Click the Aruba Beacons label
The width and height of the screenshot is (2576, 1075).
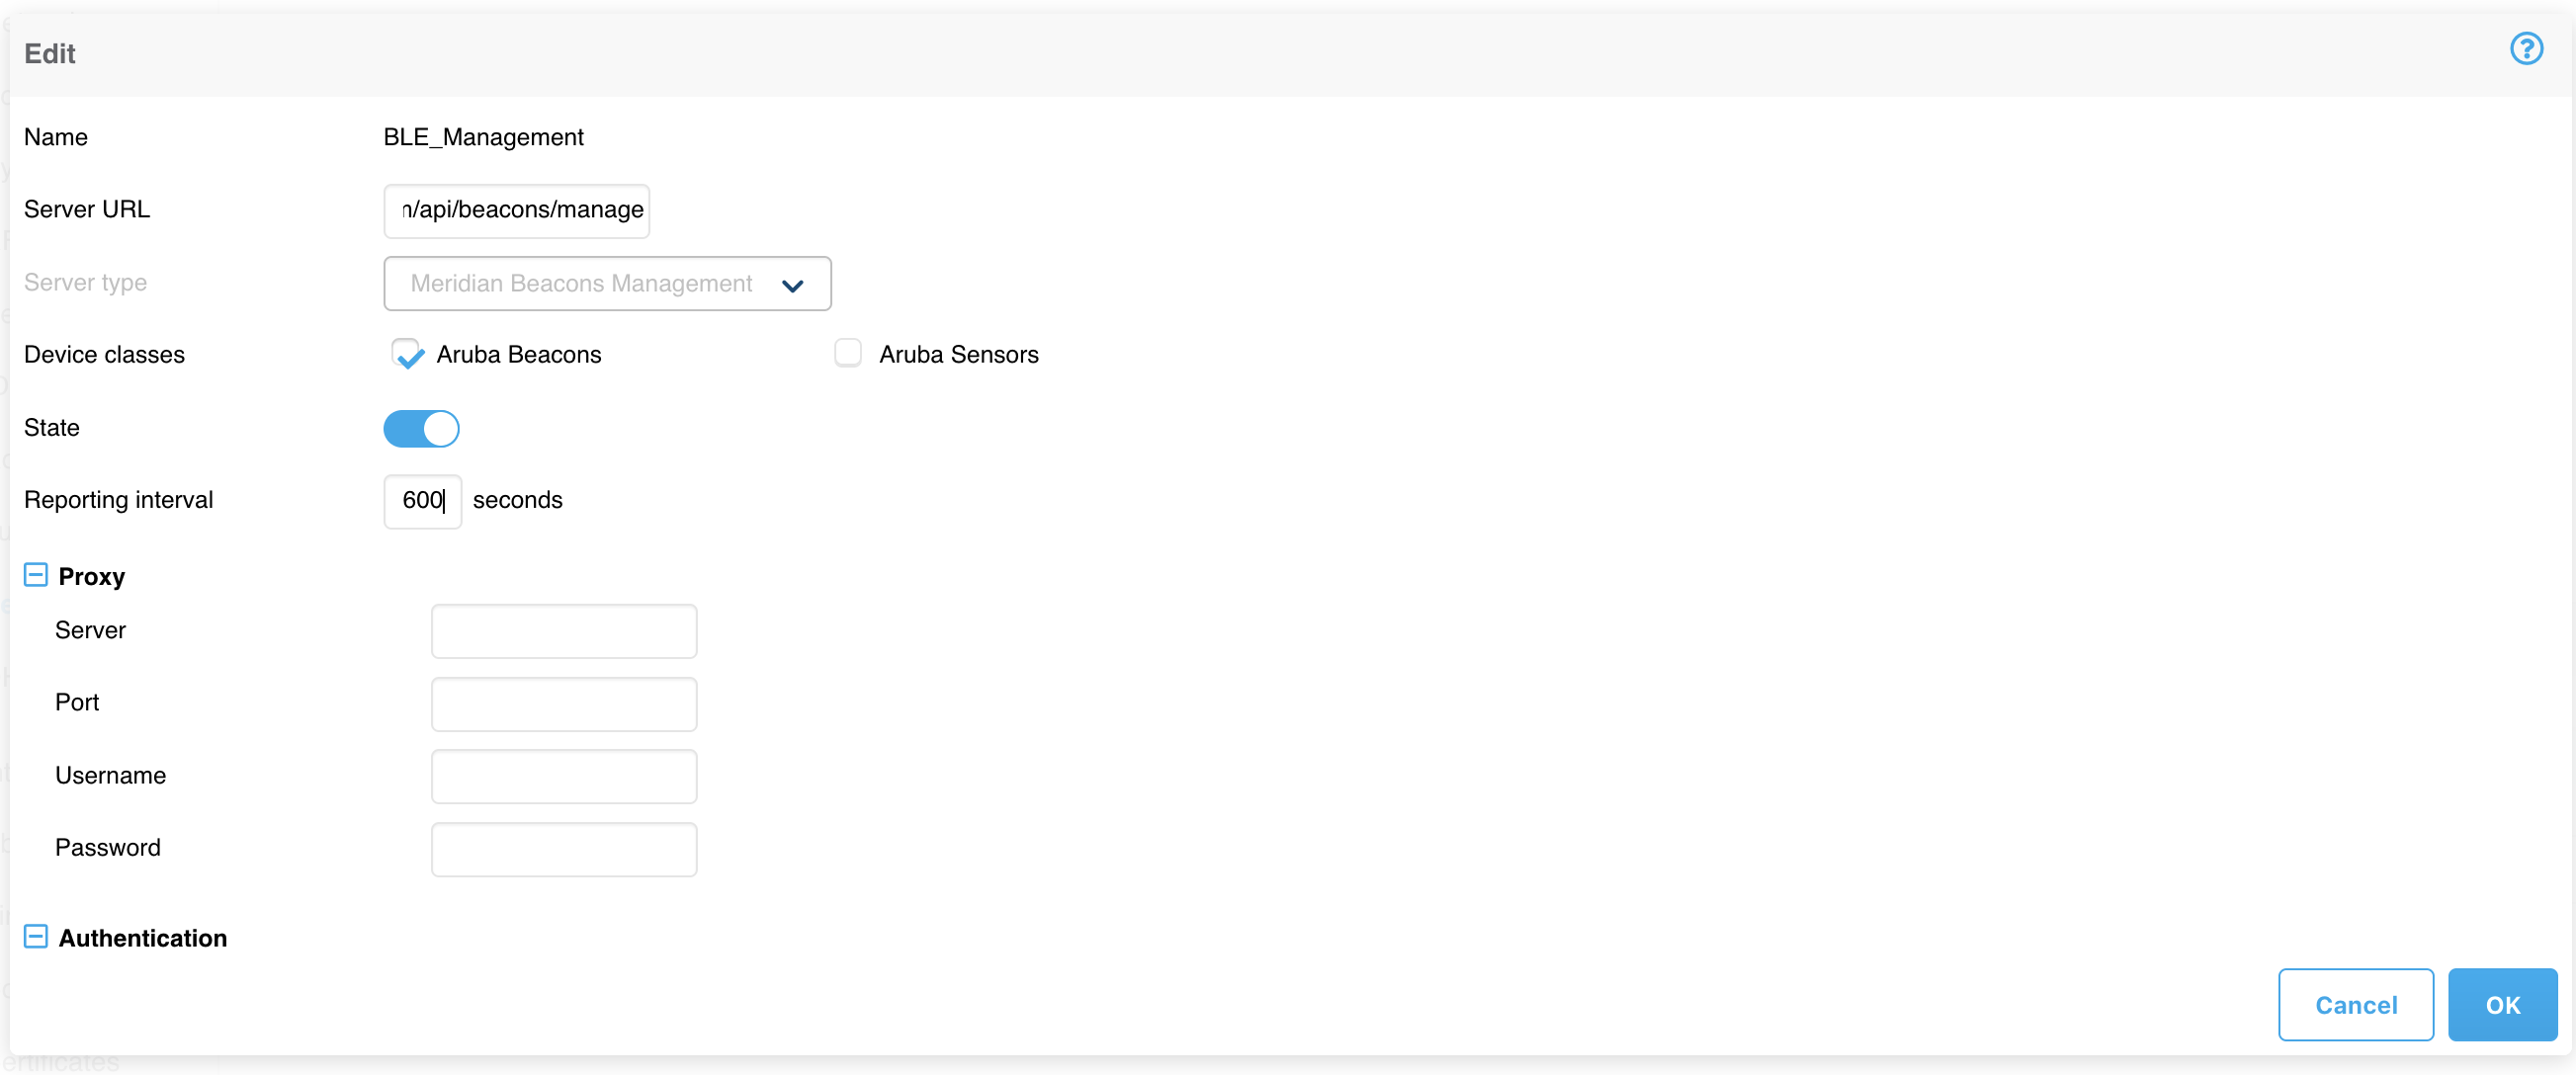coord(518,354)
